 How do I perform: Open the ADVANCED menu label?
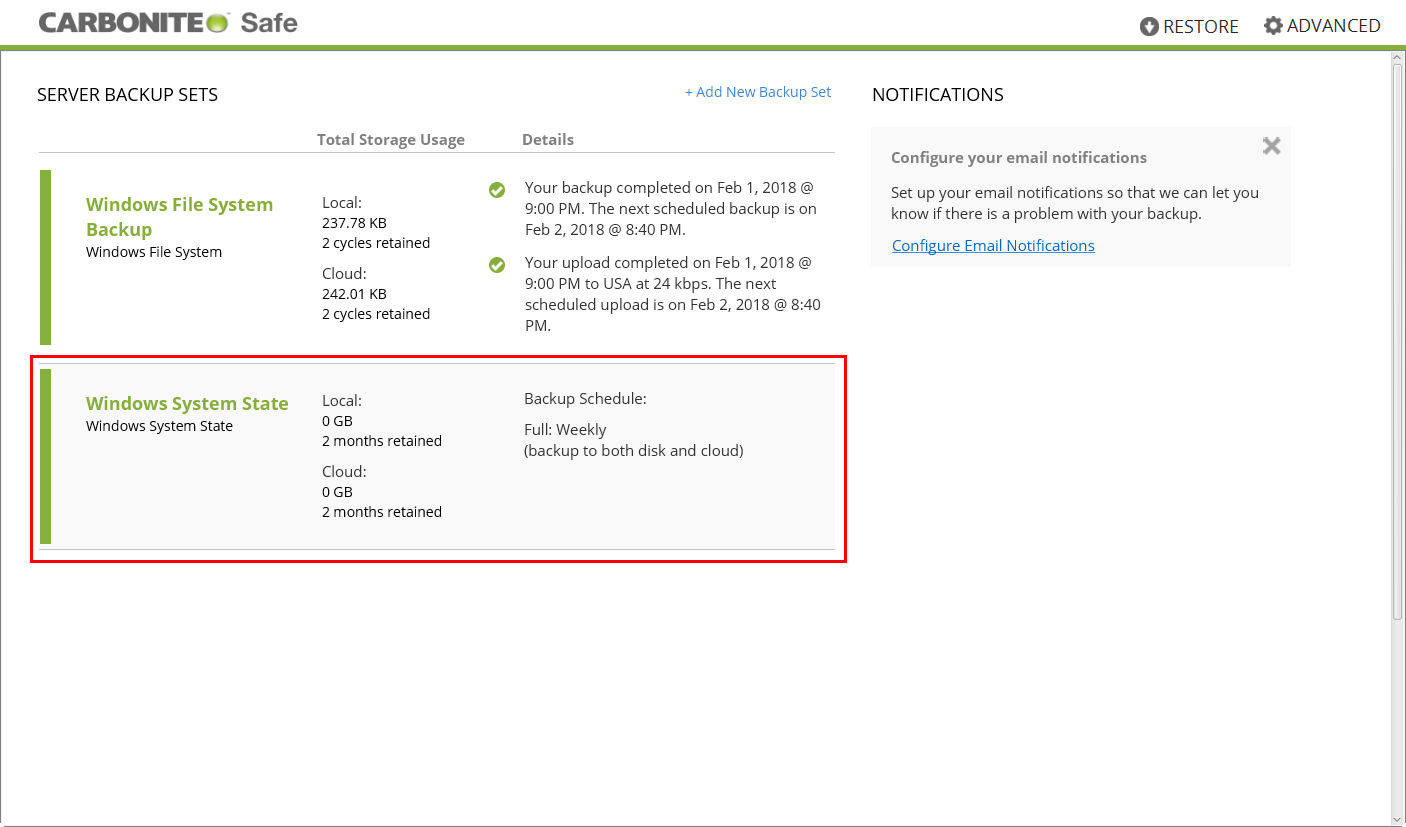1333,26
